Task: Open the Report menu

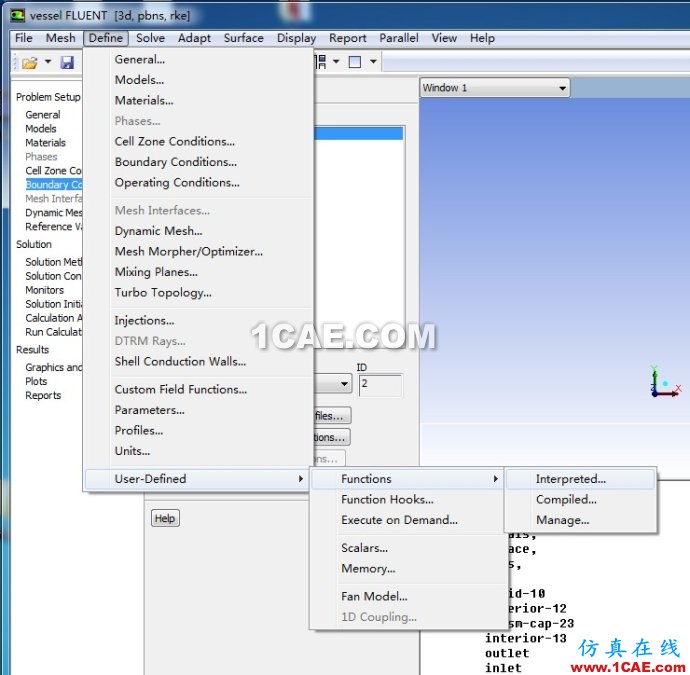Action: click(348, 38)
